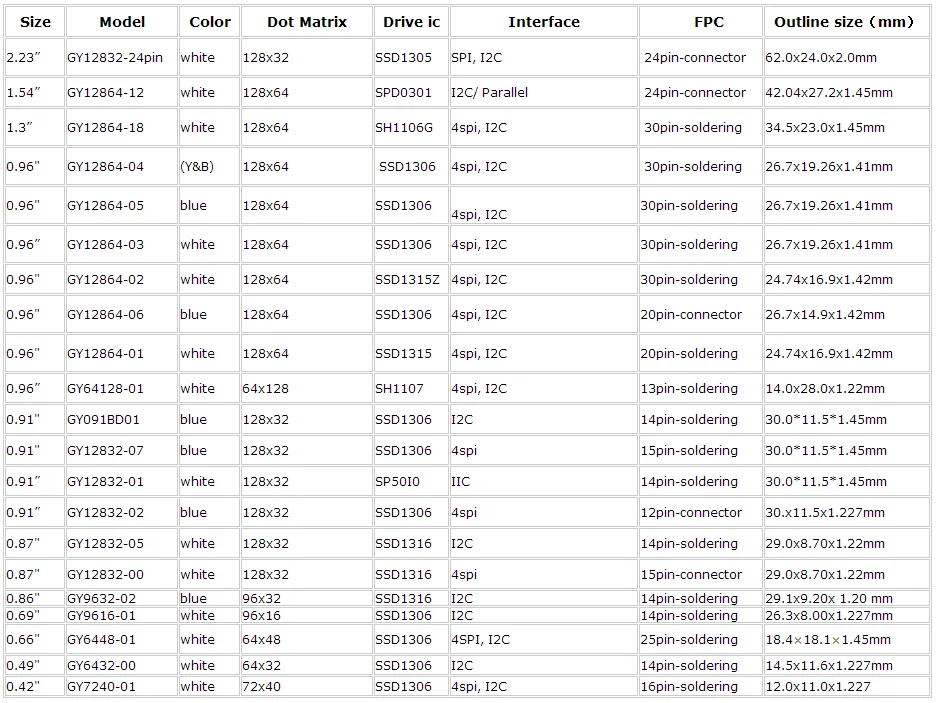Click the Drive ic column header

(411, 22)
